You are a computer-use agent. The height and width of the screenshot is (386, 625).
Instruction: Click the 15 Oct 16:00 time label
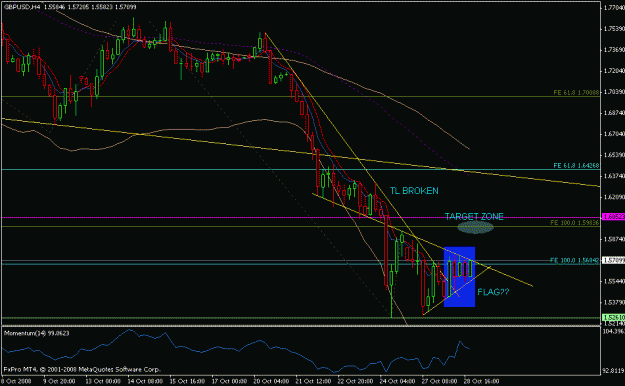pos(187,381)
